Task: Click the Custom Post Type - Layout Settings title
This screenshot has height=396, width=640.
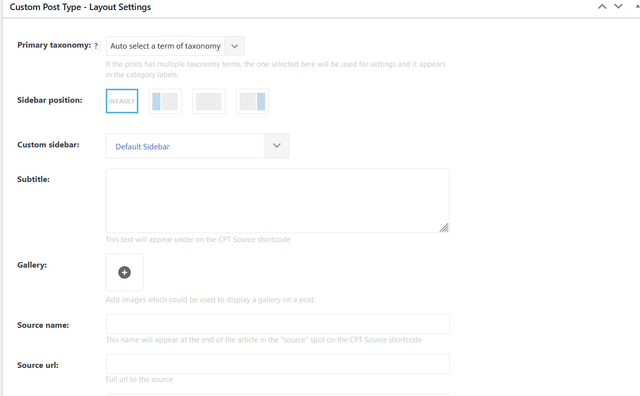Action: pos(80,7)
